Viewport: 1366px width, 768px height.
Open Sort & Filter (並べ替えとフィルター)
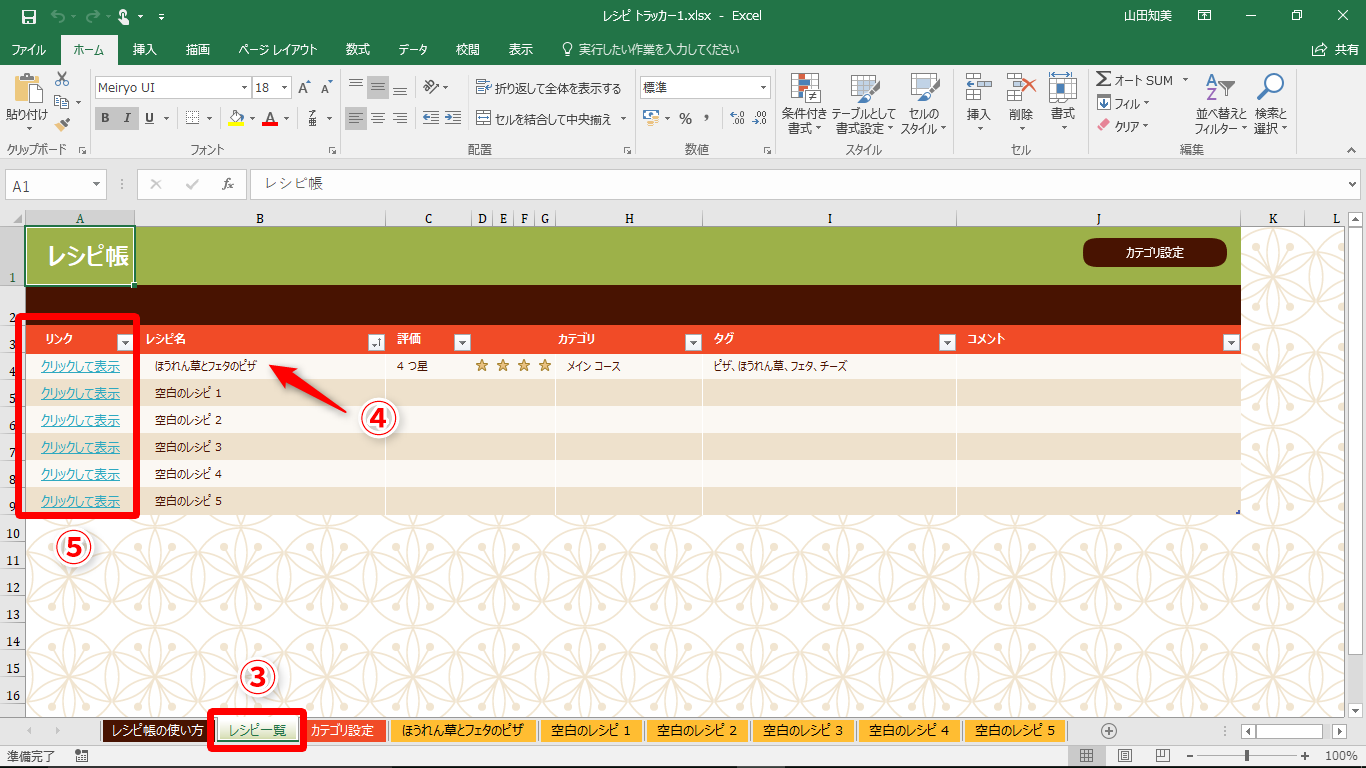click(1221, 104)
